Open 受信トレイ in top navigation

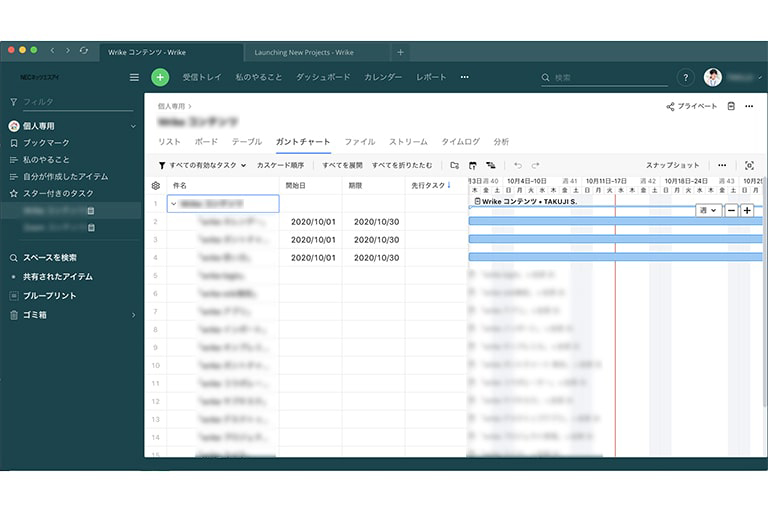(202, 77)
